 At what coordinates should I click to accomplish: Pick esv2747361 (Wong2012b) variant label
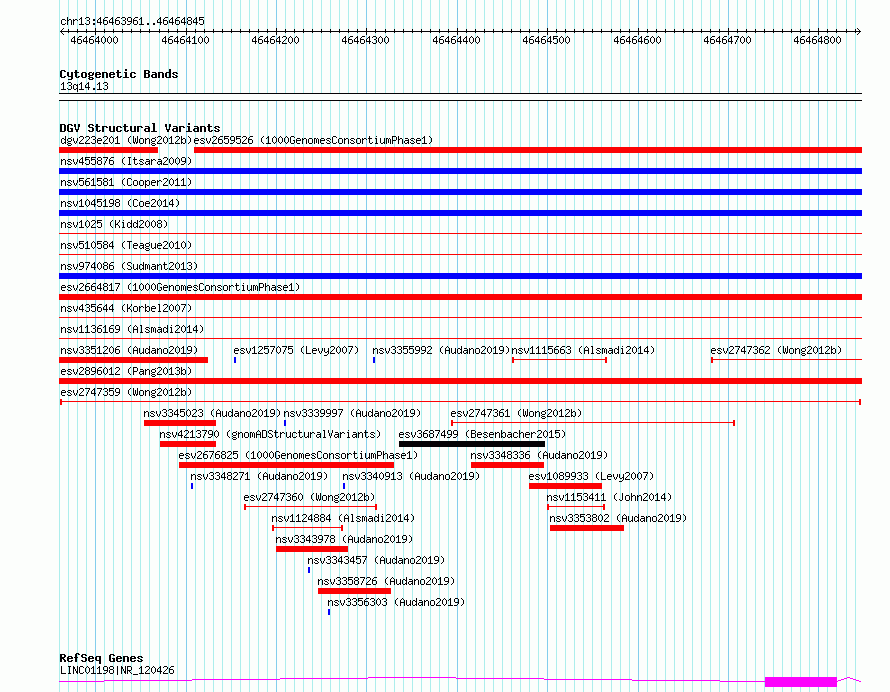pos(517,413)
